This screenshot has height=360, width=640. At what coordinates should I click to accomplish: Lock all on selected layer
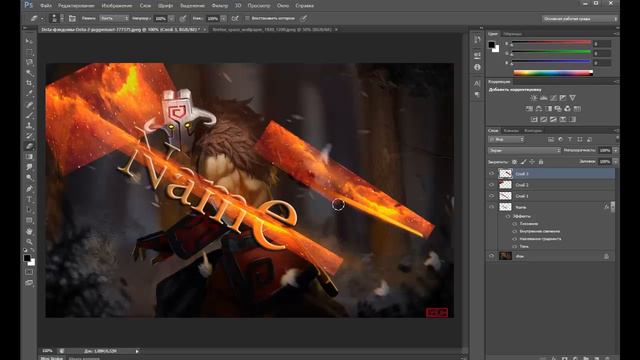coord(541,162)
